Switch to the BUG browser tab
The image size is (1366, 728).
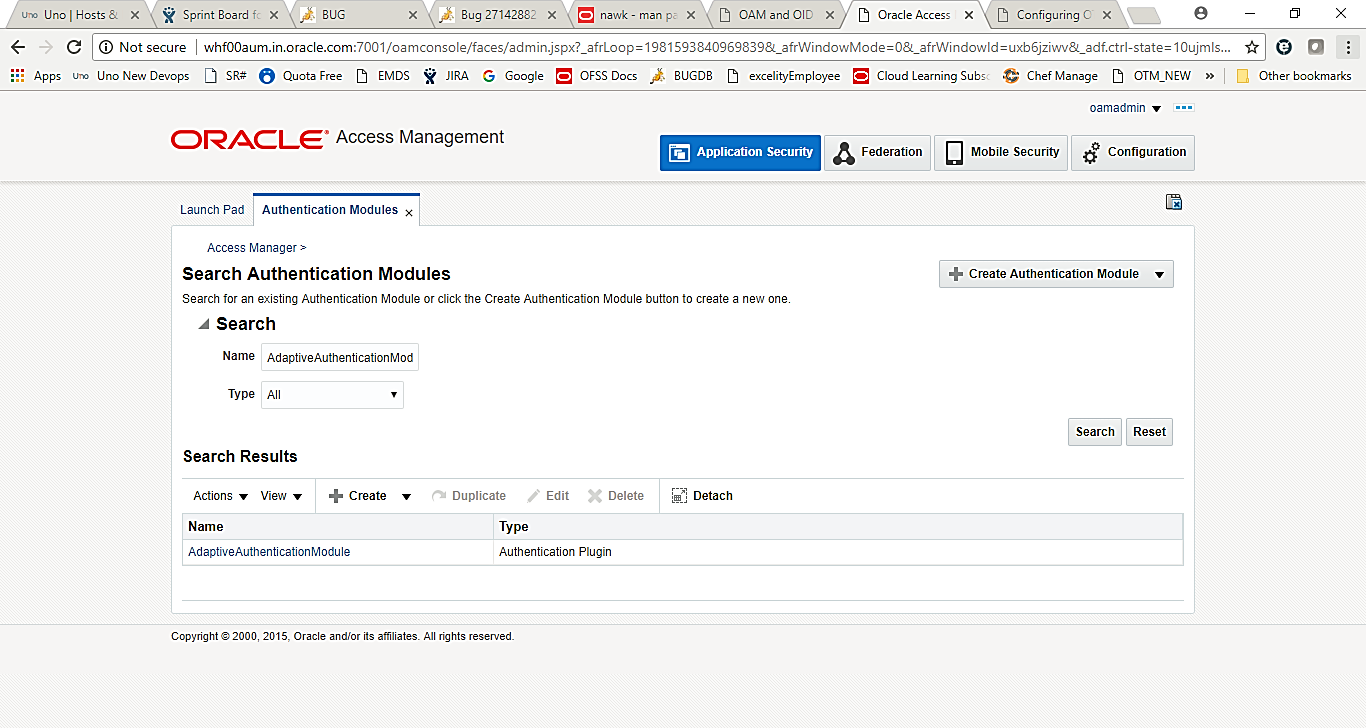tap(357, 15)
